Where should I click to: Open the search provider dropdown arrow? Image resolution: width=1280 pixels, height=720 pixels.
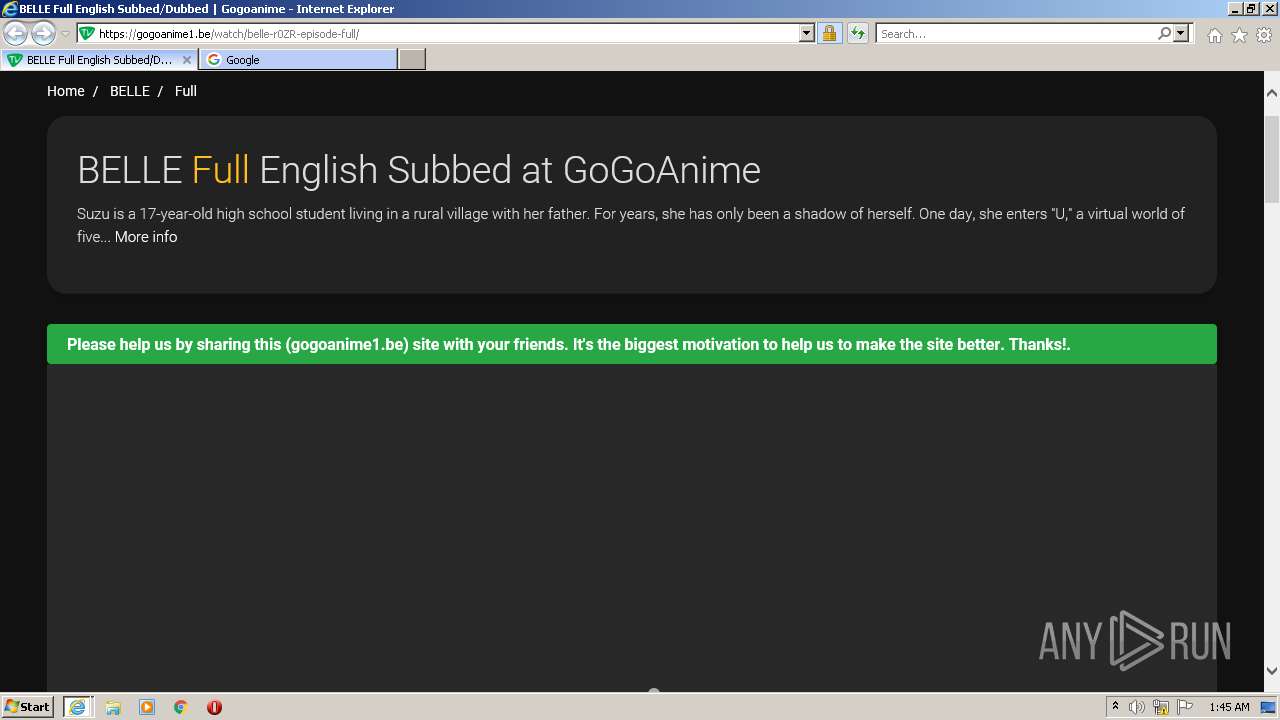(x=1181, y=34)
